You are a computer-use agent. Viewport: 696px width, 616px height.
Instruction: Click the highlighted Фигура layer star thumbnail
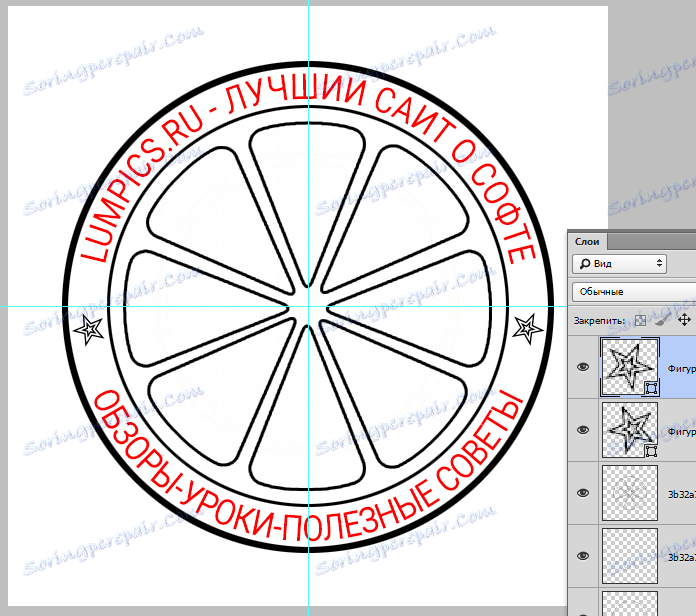point(629,367)
